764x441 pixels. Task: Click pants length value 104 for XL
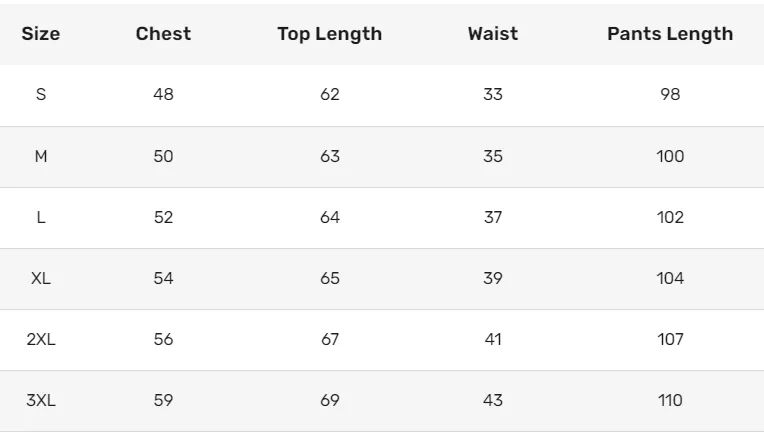[x=670, y=278]
